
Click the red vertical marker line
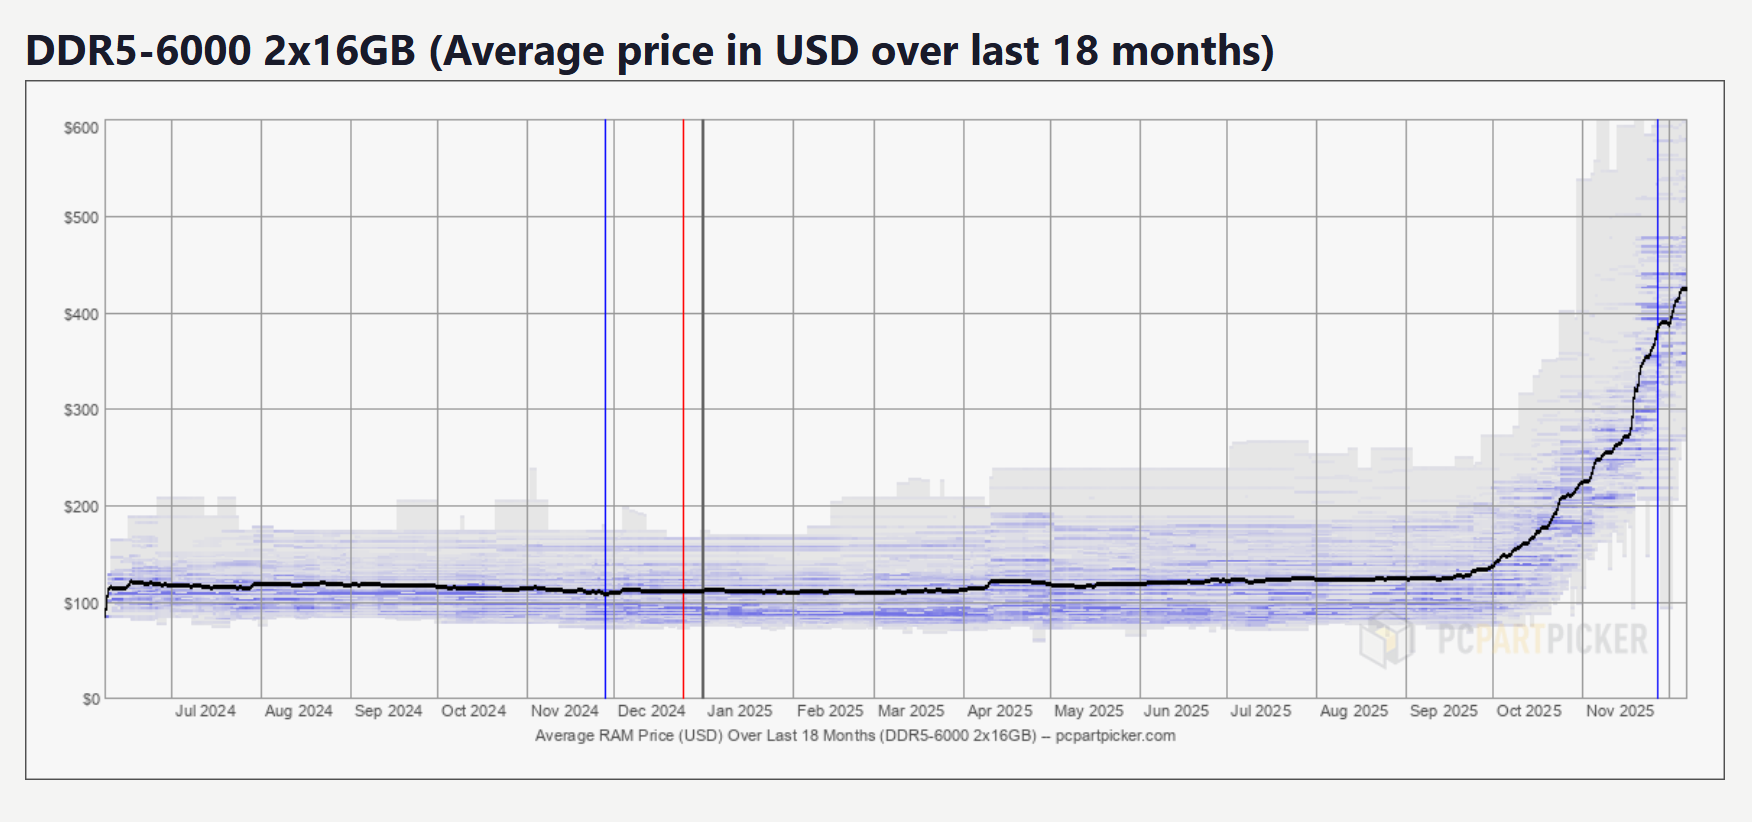pyautogui.click(x=683, y=400)
